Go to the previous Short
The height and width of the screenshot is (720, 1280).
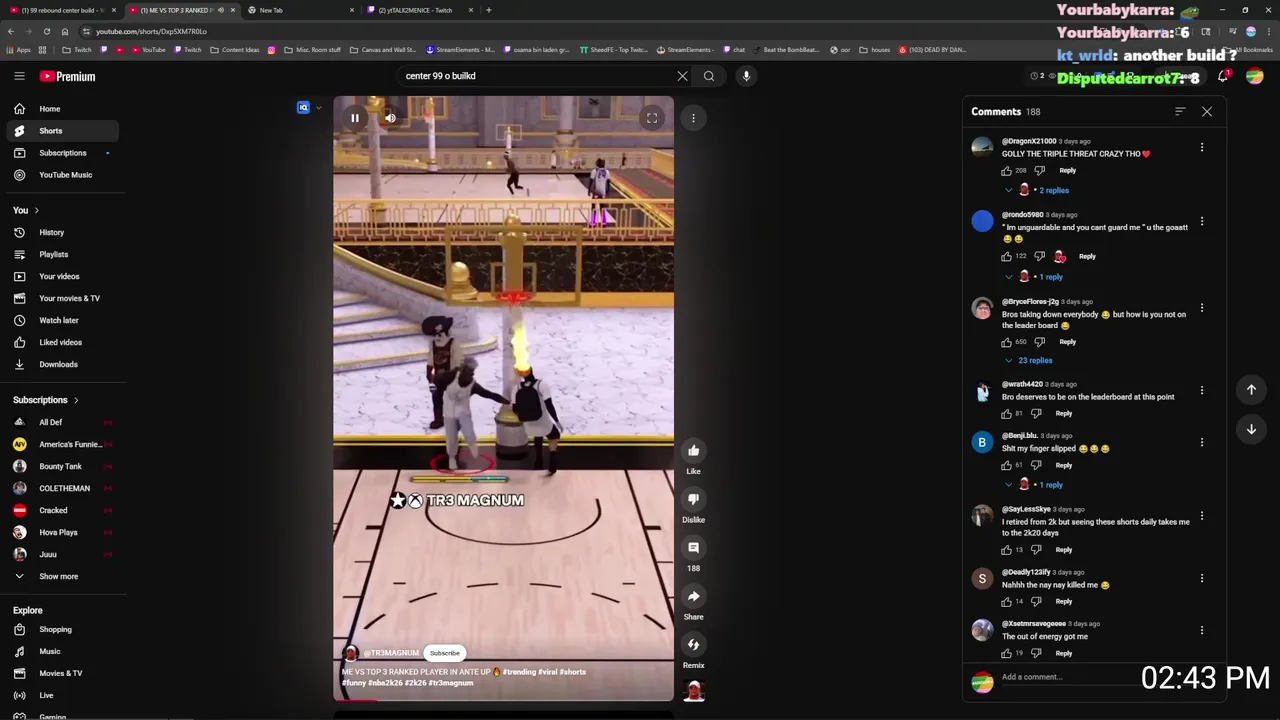coord(1251,390)
